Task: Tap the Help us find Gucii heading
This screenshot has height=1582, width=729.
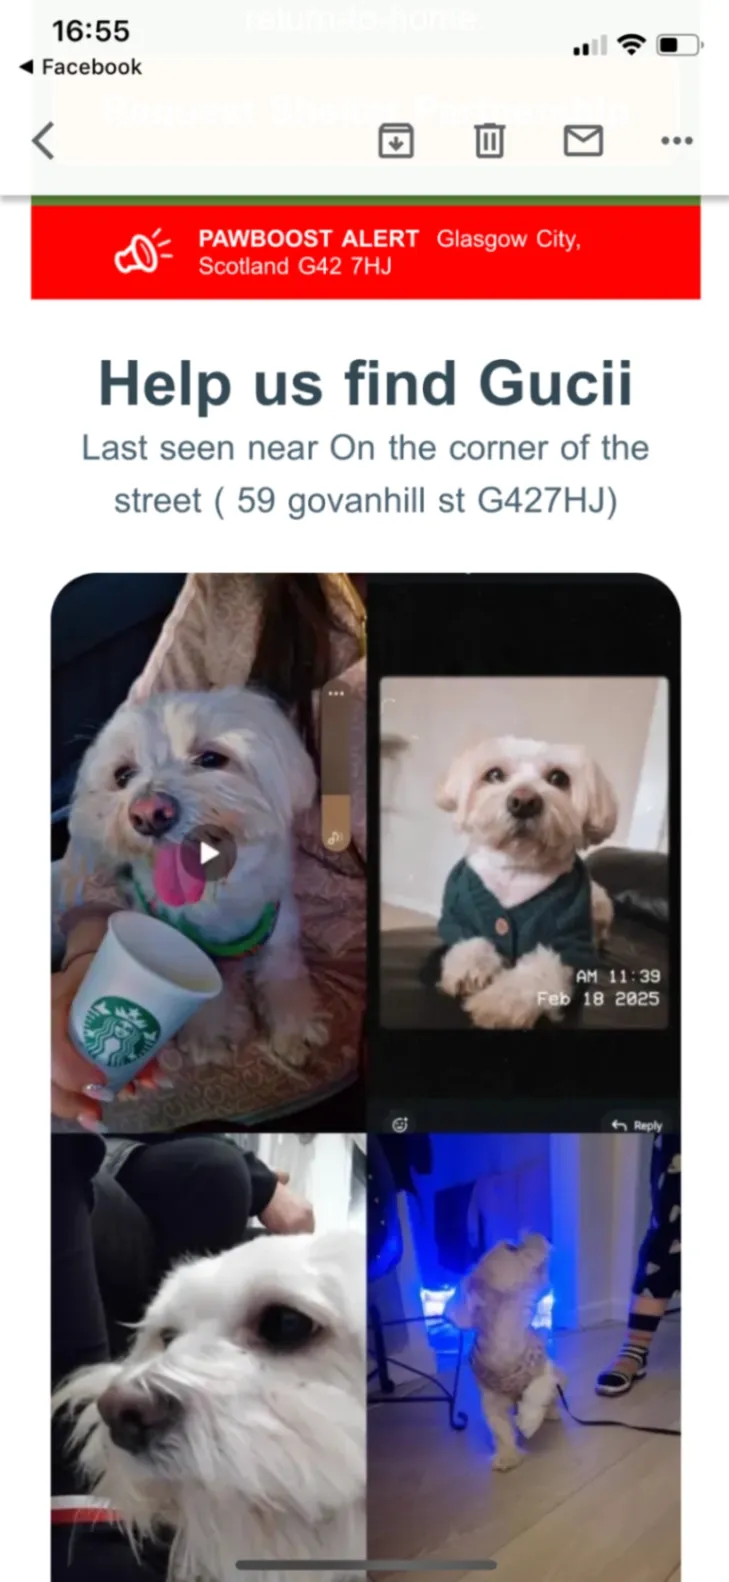Action: [x=365, y=384]
